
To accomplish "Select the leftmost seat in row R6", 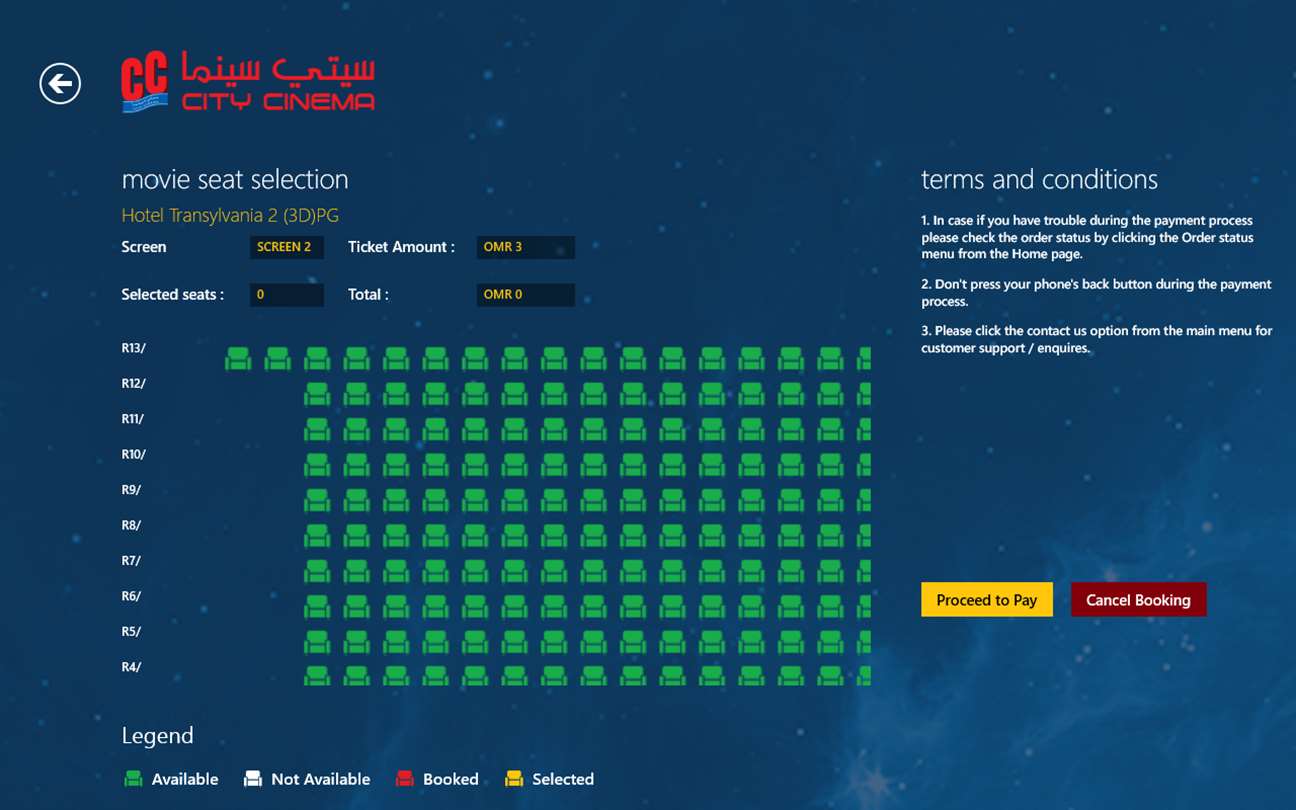I will (317, 606).
